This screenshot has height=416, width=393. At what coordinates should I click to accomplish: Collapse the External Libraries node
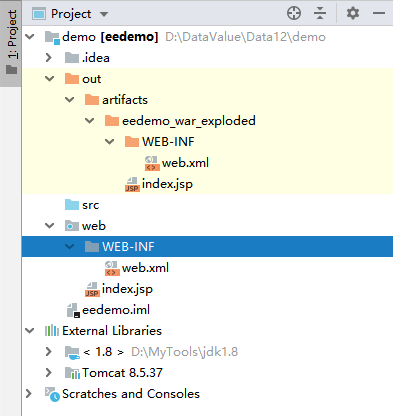pos(30,331)
